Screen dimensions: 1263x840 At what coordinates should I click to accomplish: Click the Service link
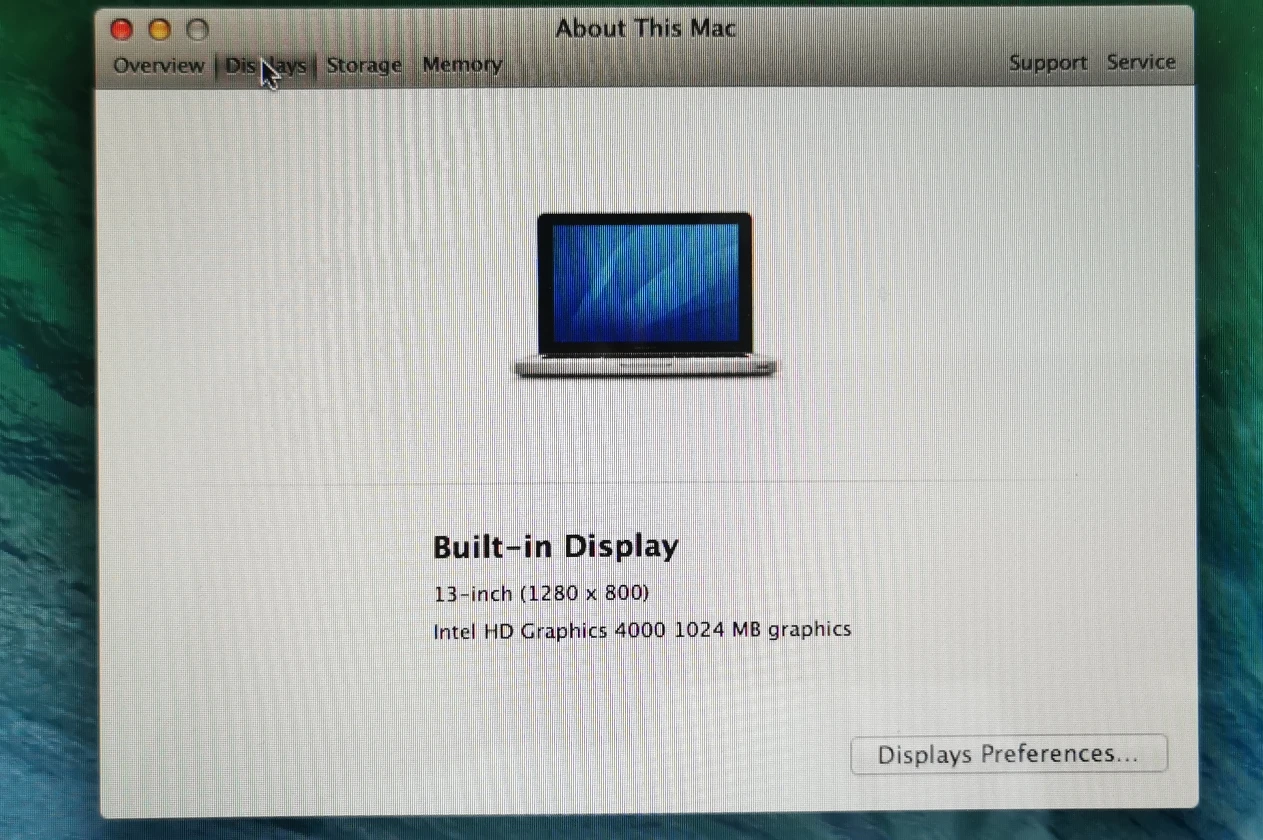click(1140, 62)
